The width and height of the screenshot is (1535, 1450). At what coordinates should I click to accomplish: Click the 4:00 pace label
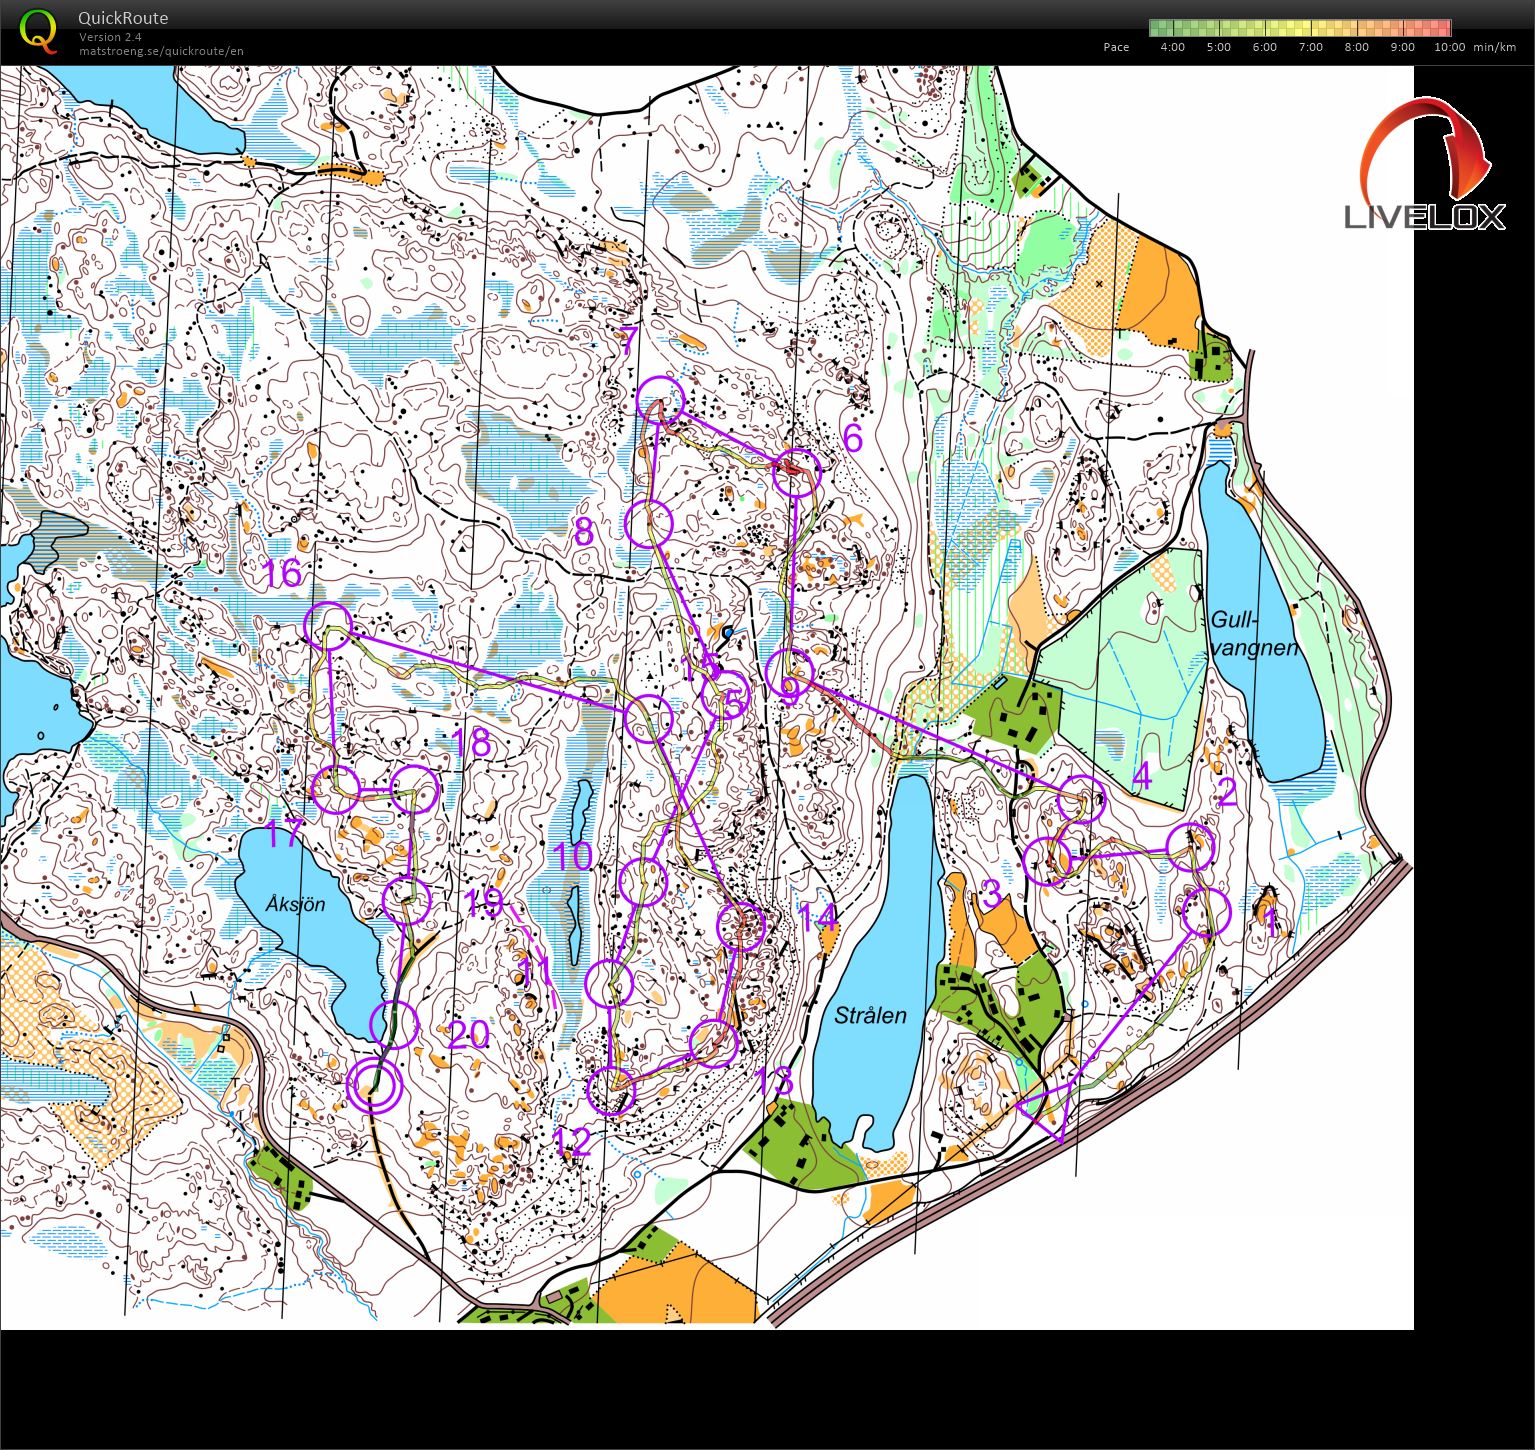tap(1172, 47)
